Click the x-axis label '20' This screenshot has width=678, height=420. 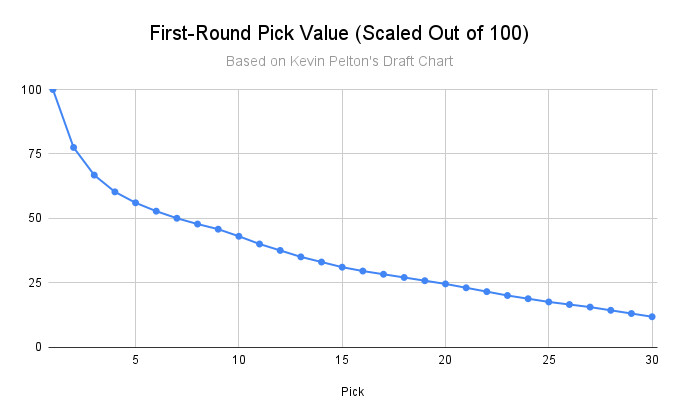pyautogui.click(x=445, y=360)
